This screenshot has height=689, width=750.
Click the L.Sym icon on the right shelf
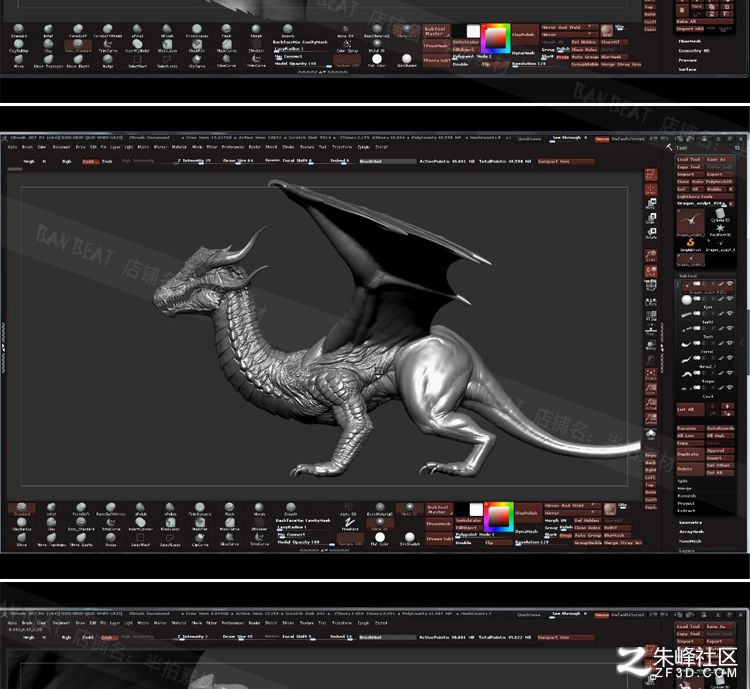(651, 301)
